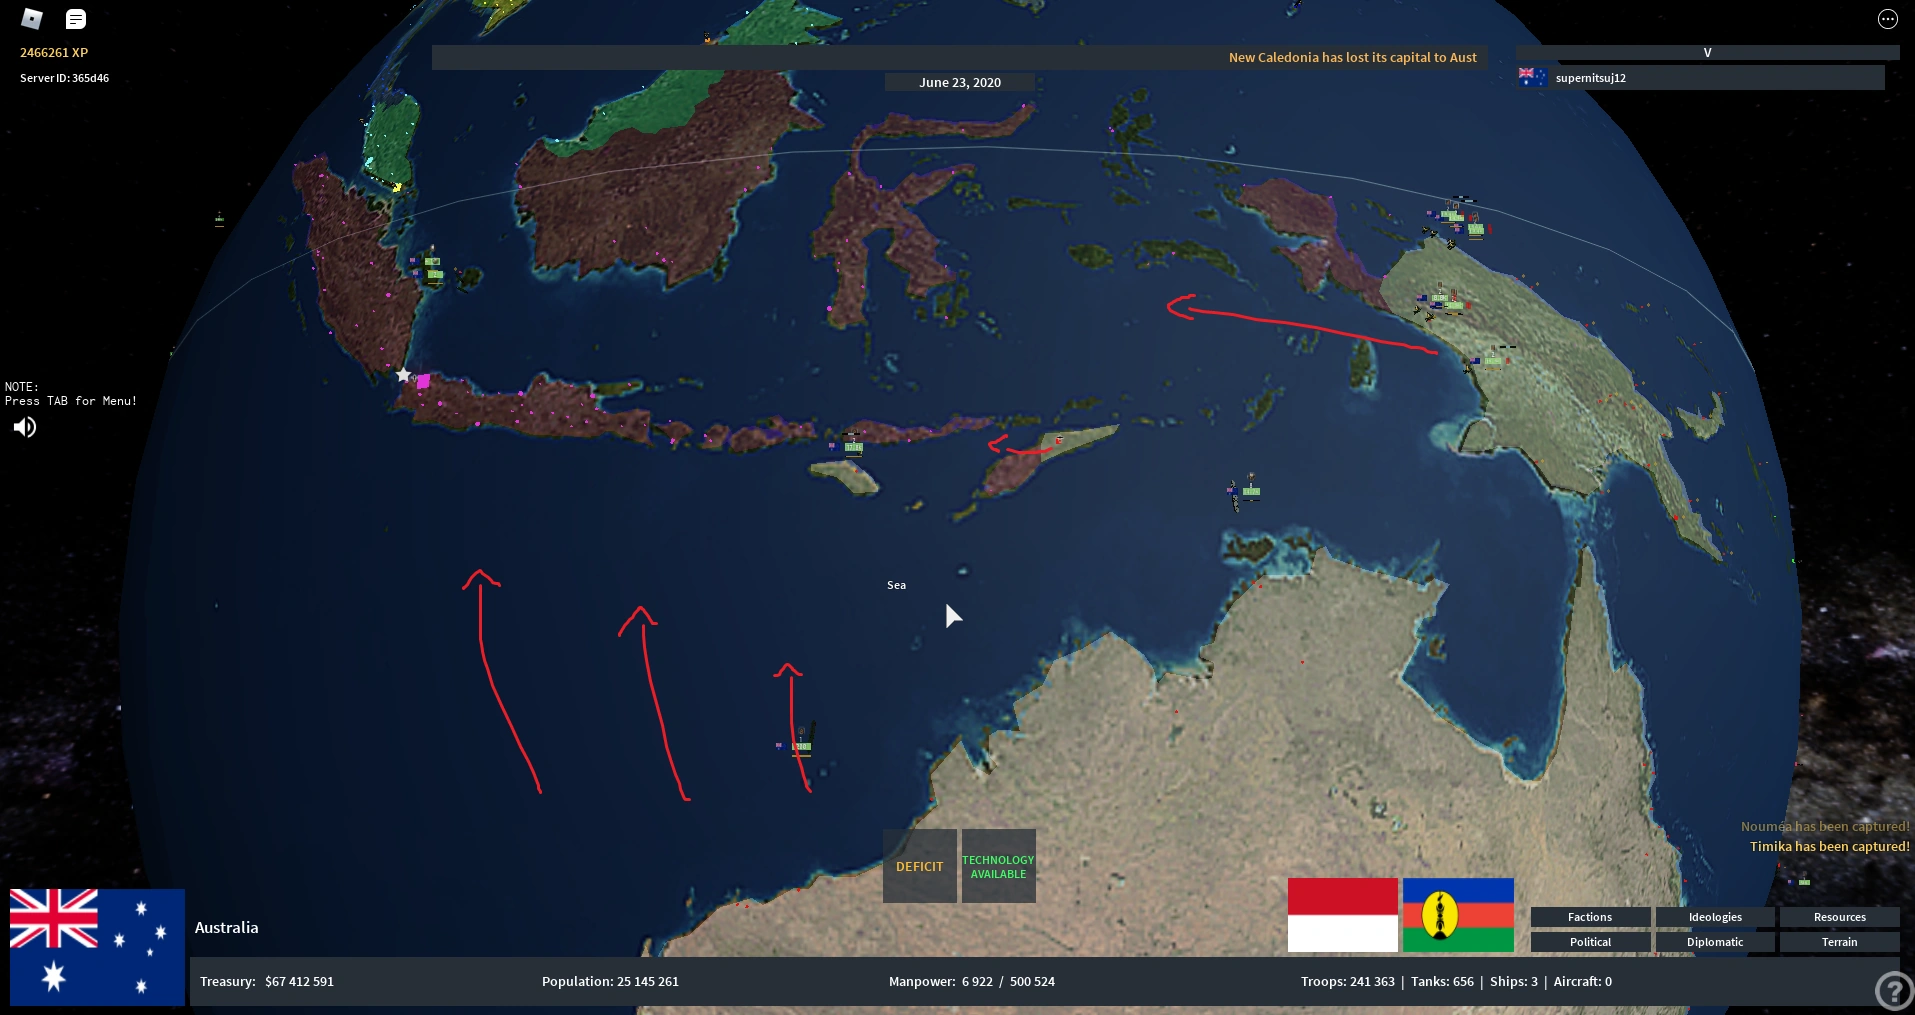Image resolution: width=1915 pixels, height=1015 pixels.
Task: Switch to the Diplomatic map mode
Action: [1715, 942]
